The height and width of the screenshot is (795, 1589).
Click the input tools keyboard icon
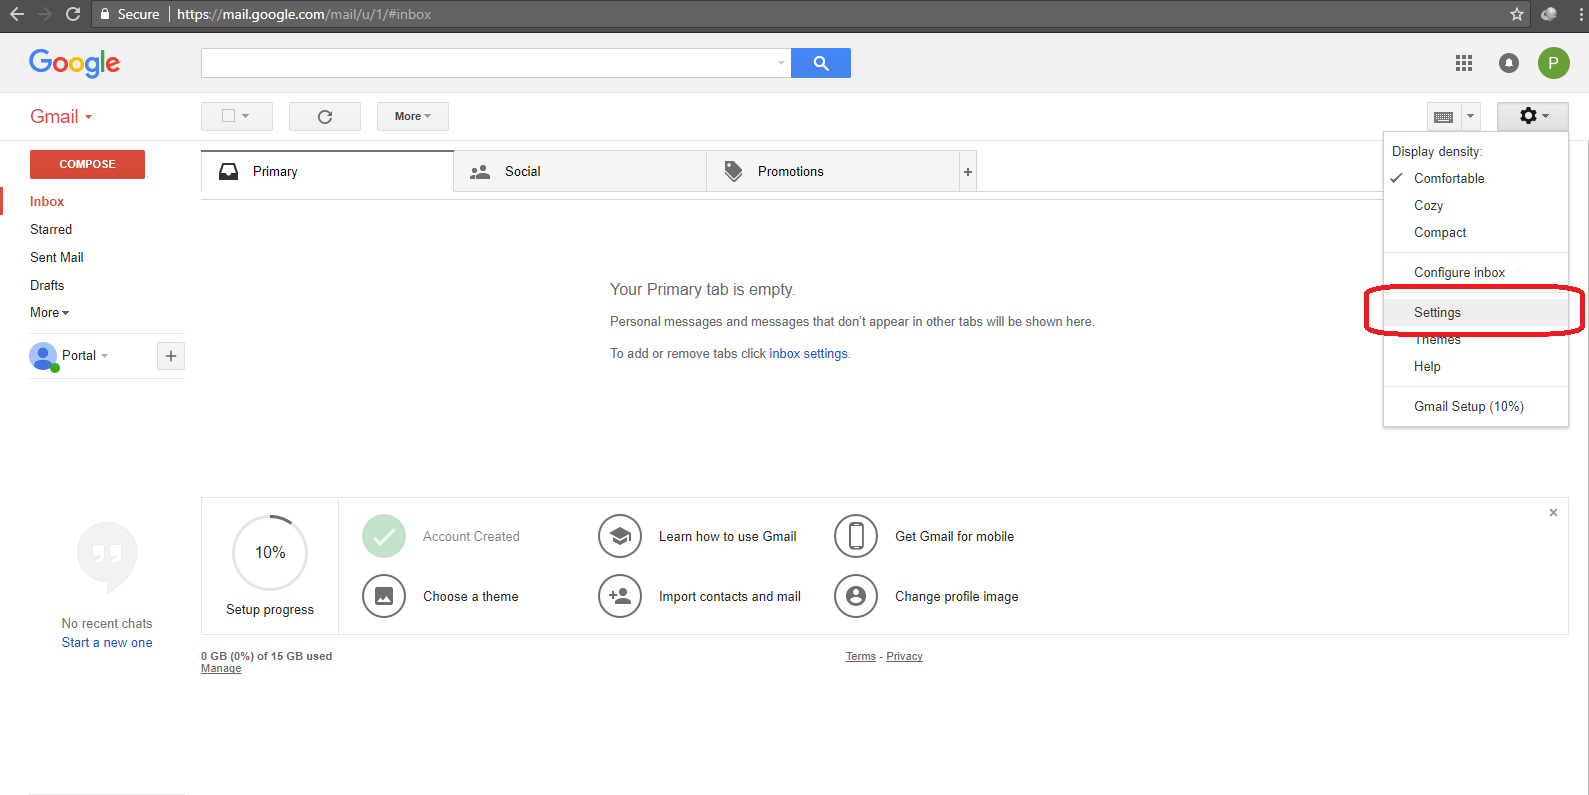[x=1444, y=116]
